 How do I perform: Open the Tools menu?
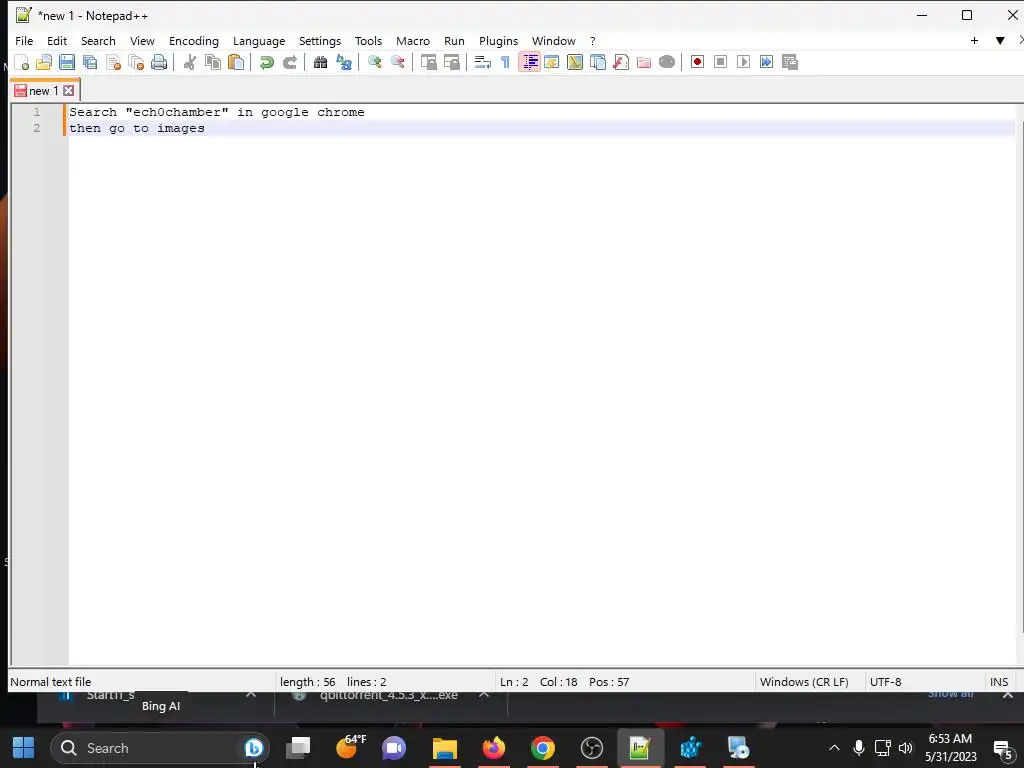(368, 40)
